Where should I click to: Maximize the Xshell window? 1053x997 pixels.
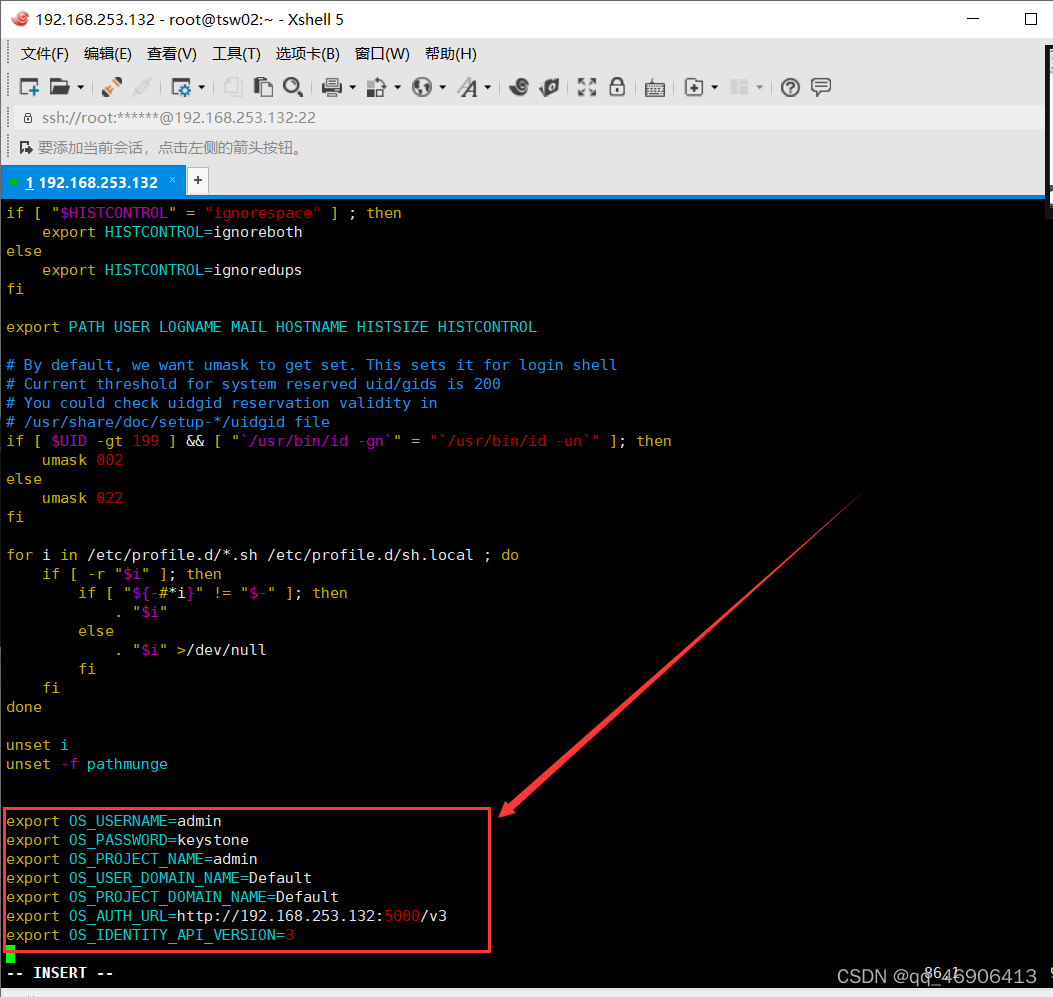1031,19
